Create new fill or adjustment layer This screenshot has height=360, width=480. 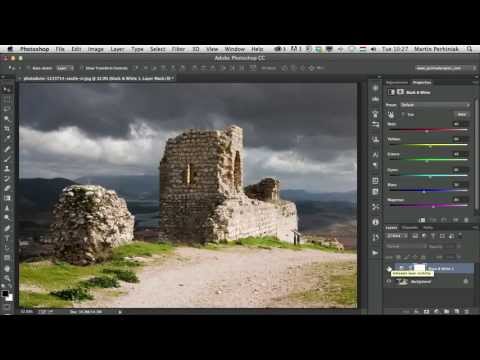436,311
